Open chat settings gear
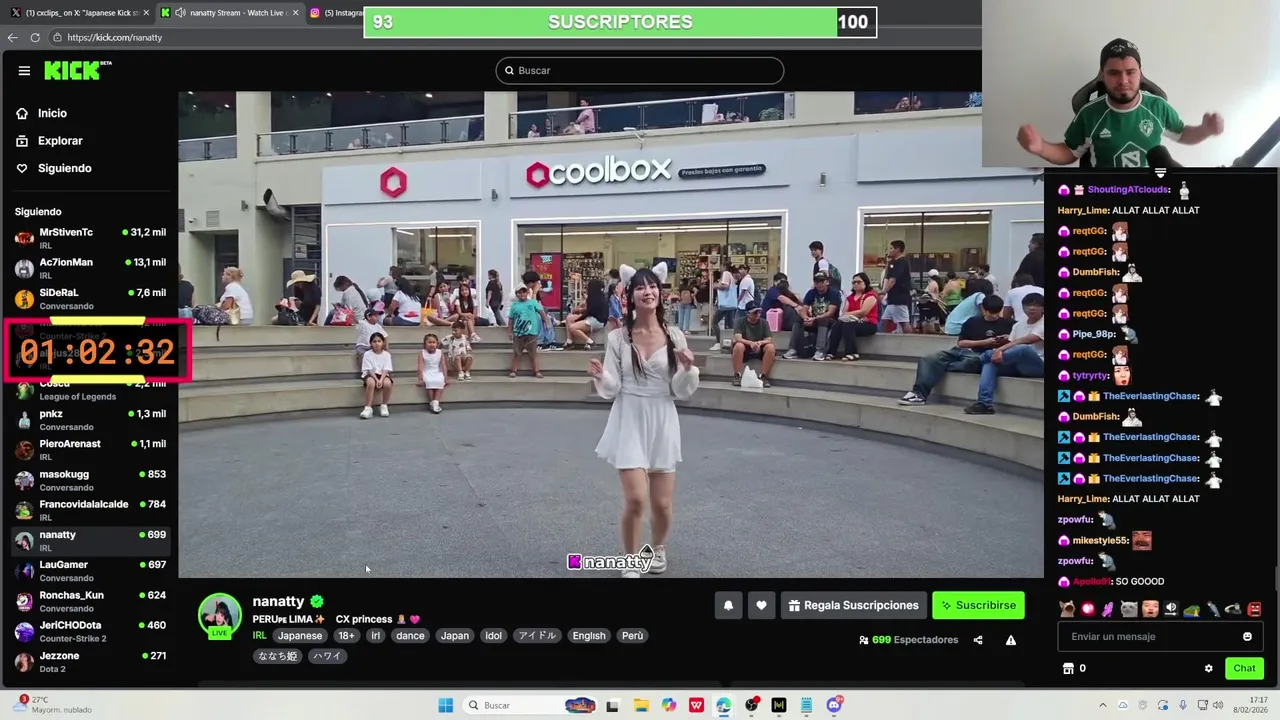1280x720 pixels. coord(1208,668)
